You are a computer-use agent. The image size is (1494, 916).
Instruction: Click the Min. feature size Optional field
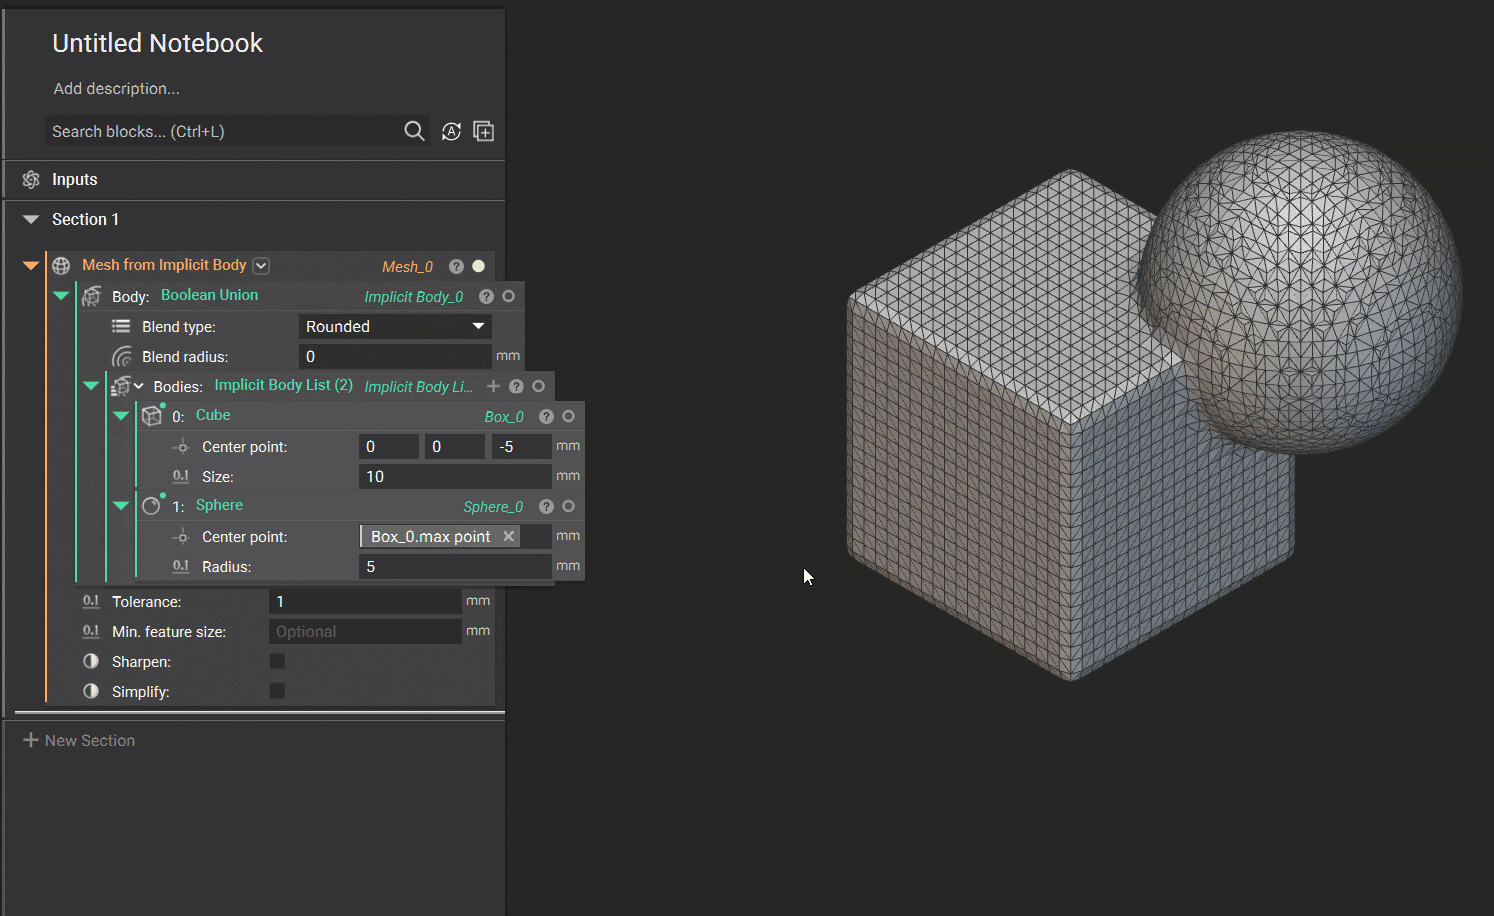click(x=365, y=631)
